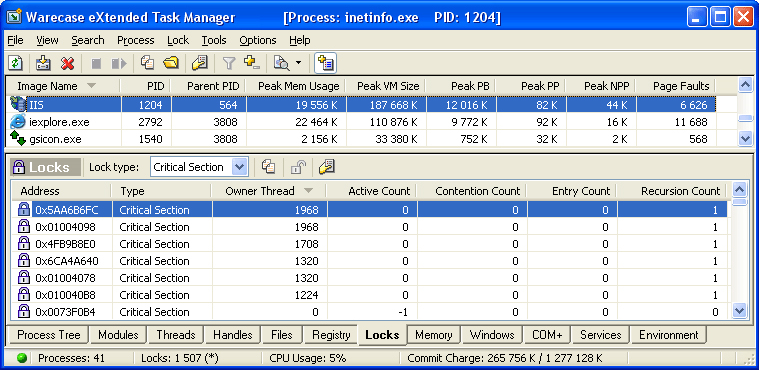Select the iexplore.exe process row

[362, 122]
